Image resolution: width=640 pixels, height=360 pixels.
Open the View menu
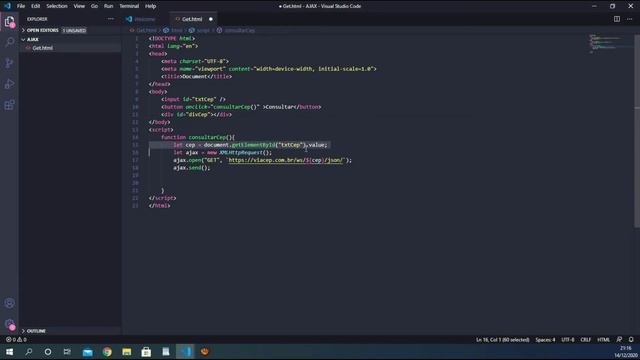pyautogui.click(x=79, y=6)
